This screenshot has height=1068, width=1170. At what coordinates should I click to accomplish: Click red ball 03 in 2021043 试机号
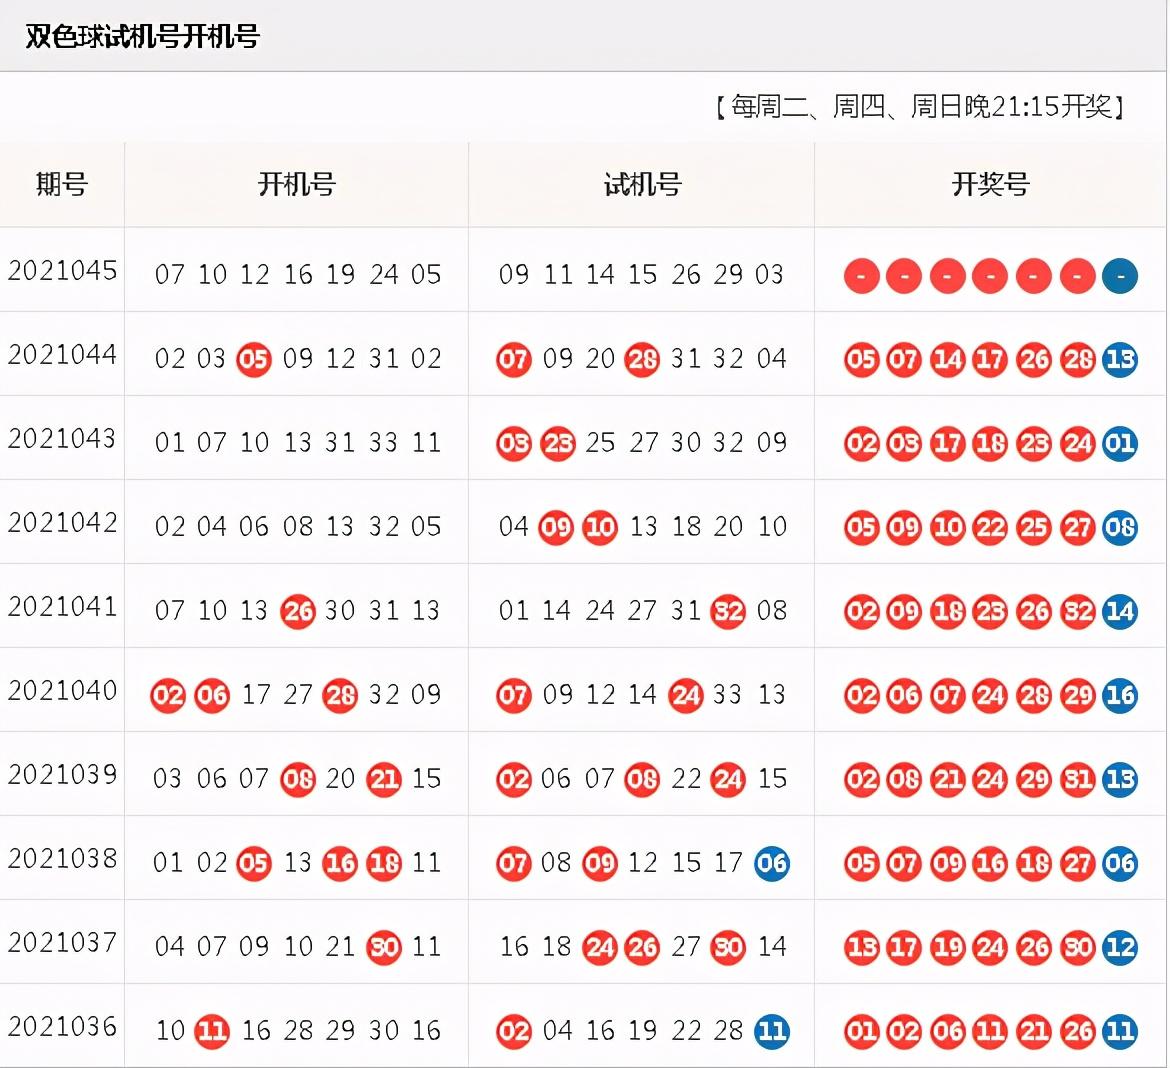pyautogui.click(x=513, y=444)
